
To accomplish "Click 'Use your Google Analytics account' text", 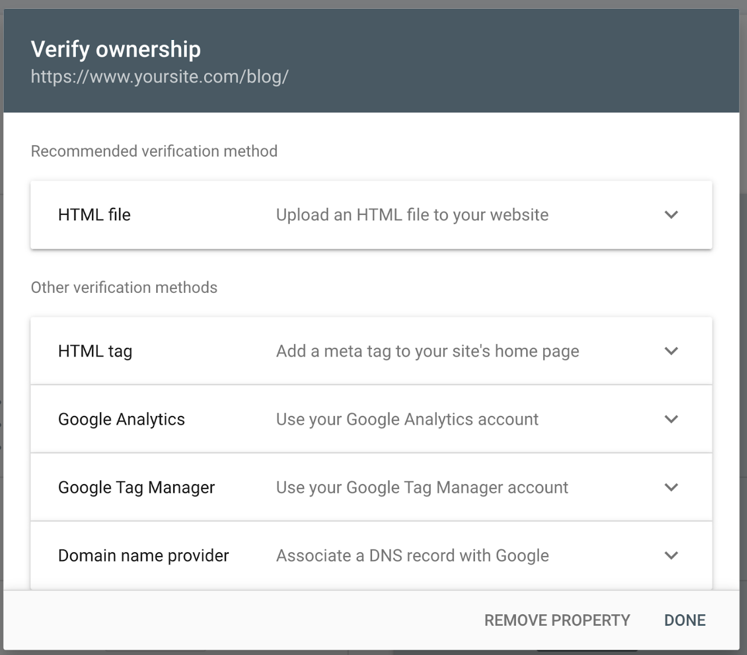I will coord(407,419).
